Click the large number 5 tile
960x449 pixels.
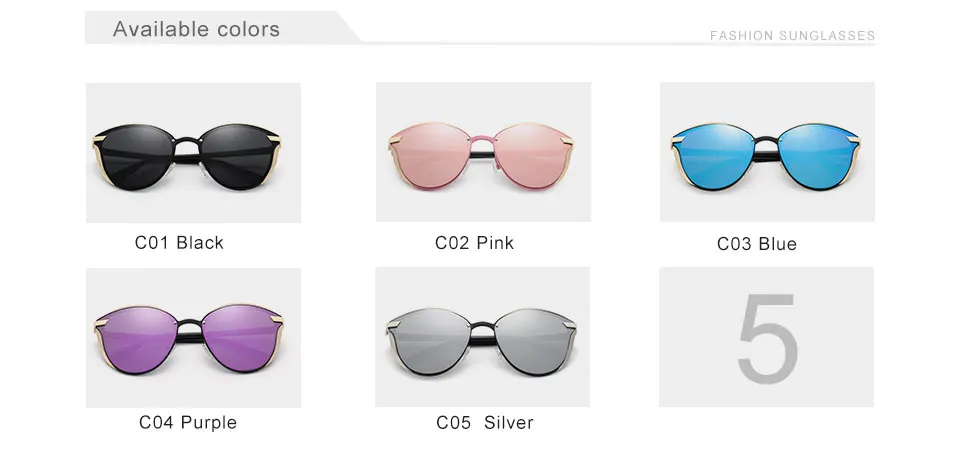(767, 337)
